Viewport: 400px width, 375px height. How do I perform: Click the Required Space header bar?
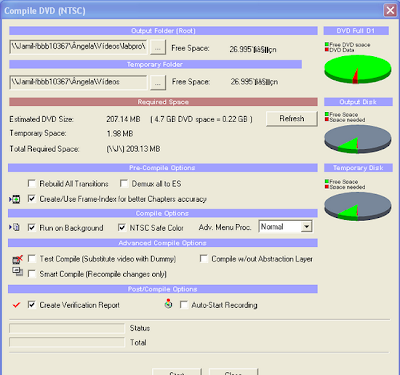[x=163, y=102]
